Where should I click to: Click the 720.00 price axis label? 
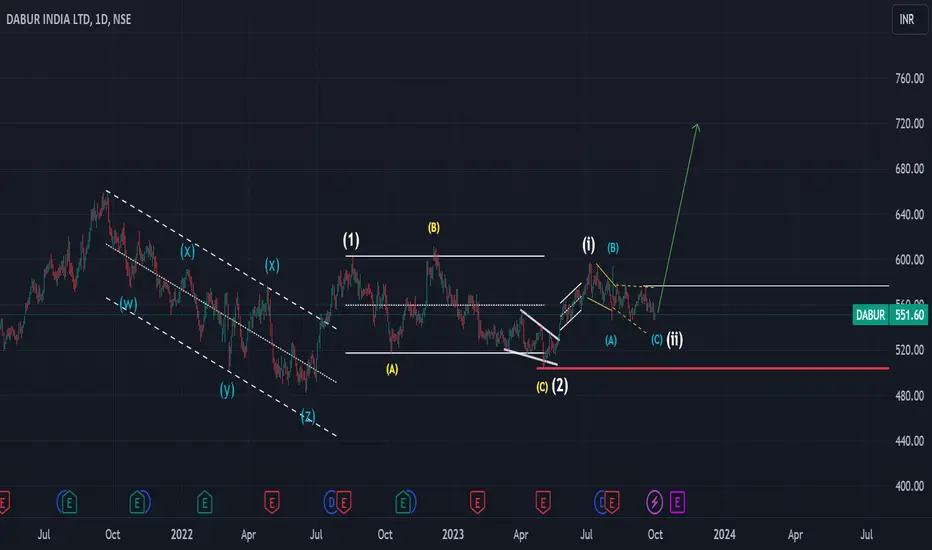[x=909, y=124]
